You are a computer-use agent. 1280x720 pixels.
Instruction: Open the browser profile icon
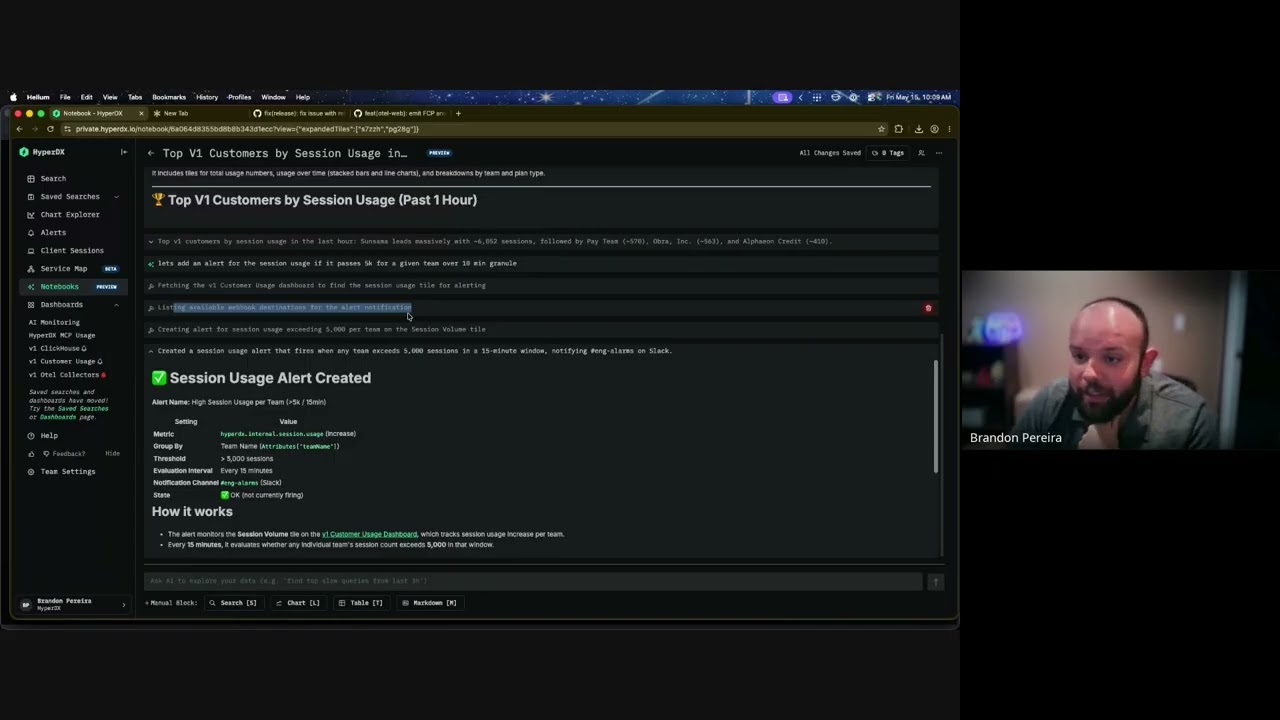point(934,129)
